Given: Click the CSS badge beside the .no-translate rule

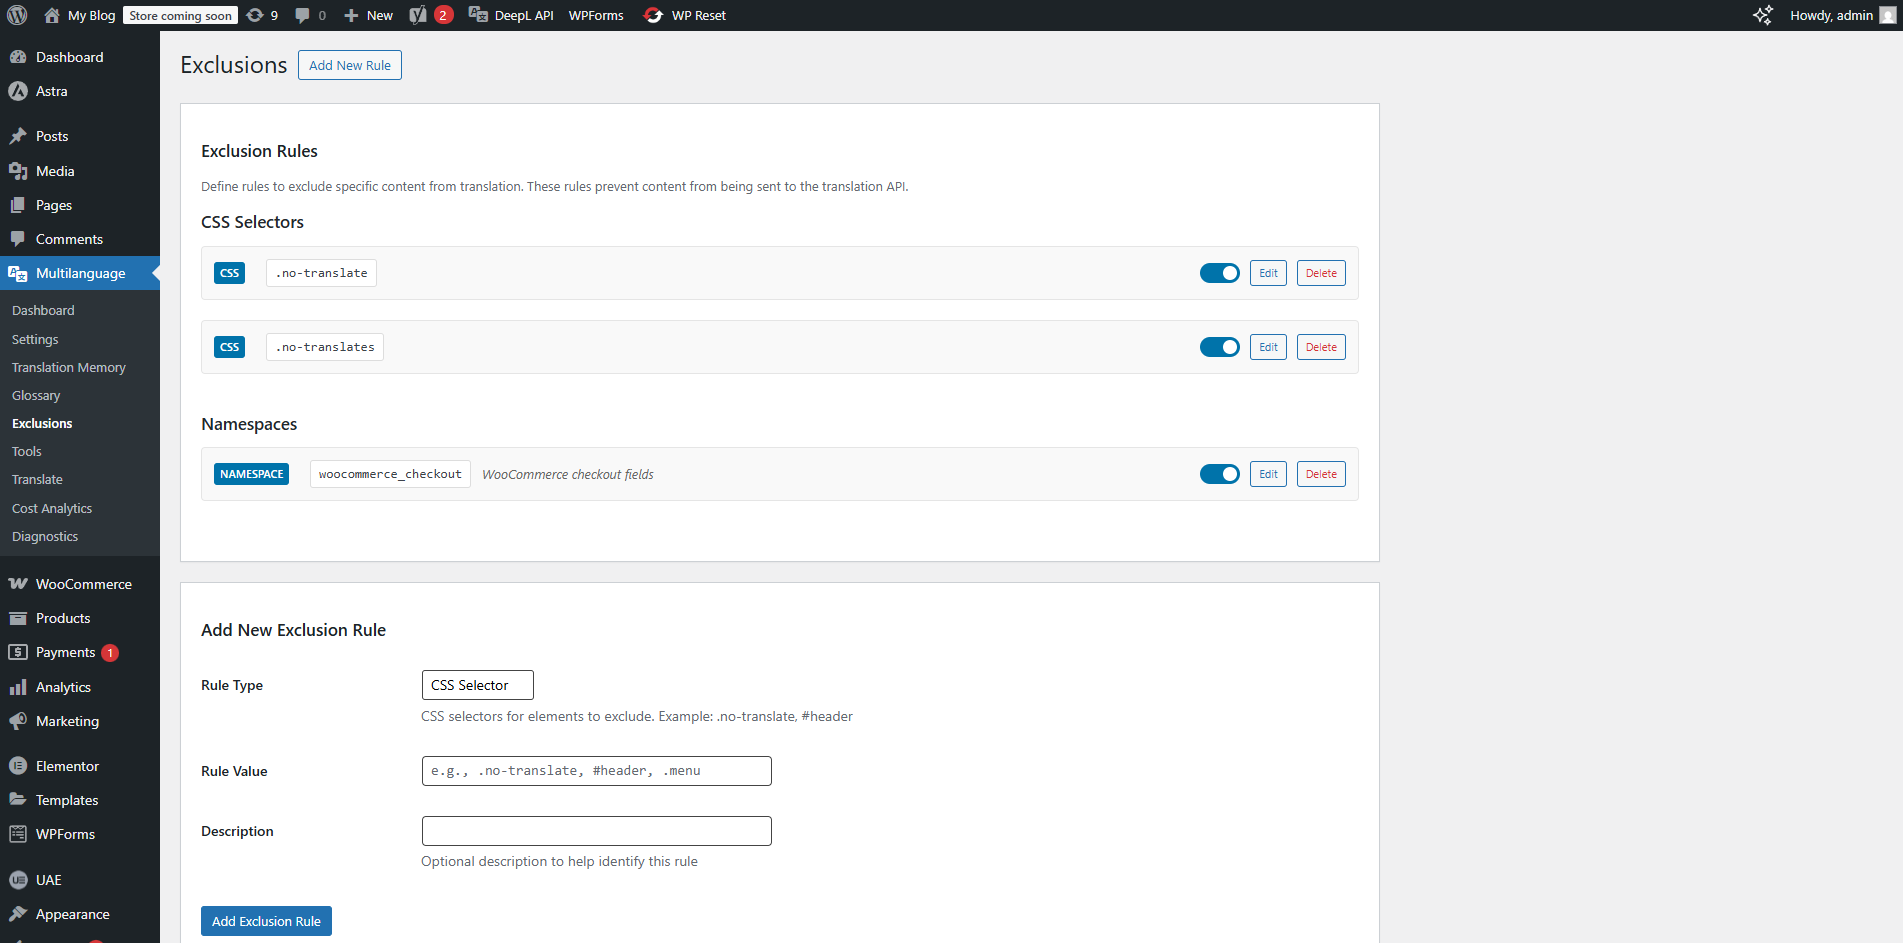Looking at the screenshot, I should [230, 273].
